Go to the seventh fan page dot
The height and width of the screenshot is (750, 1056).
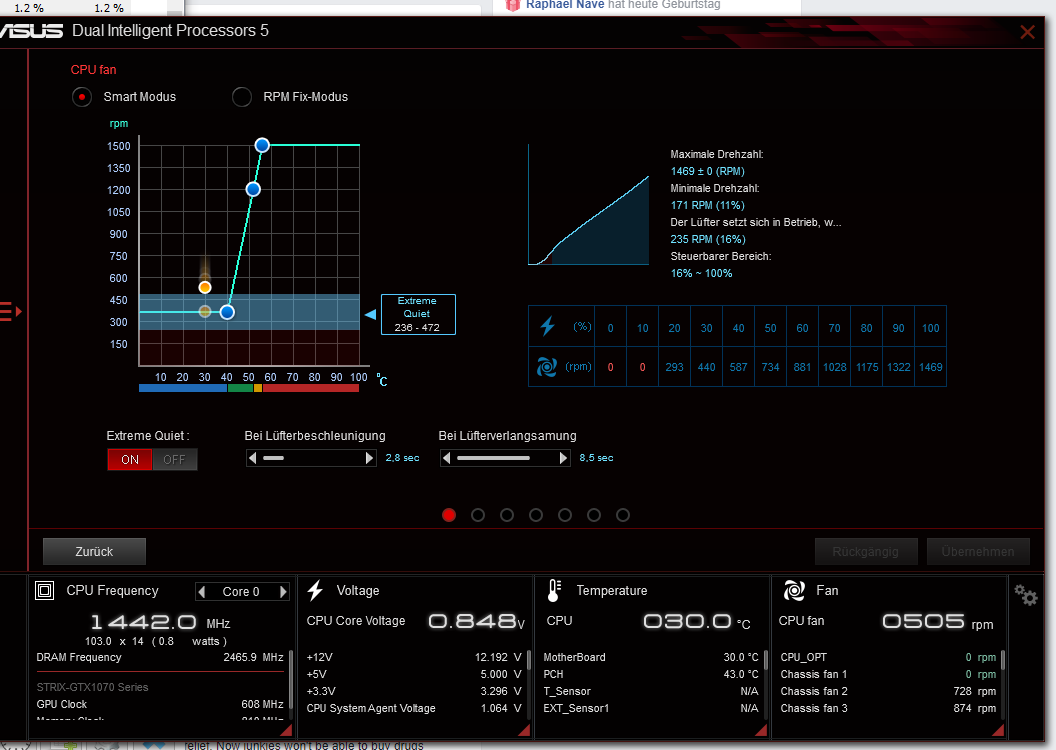tap(623, 515)
